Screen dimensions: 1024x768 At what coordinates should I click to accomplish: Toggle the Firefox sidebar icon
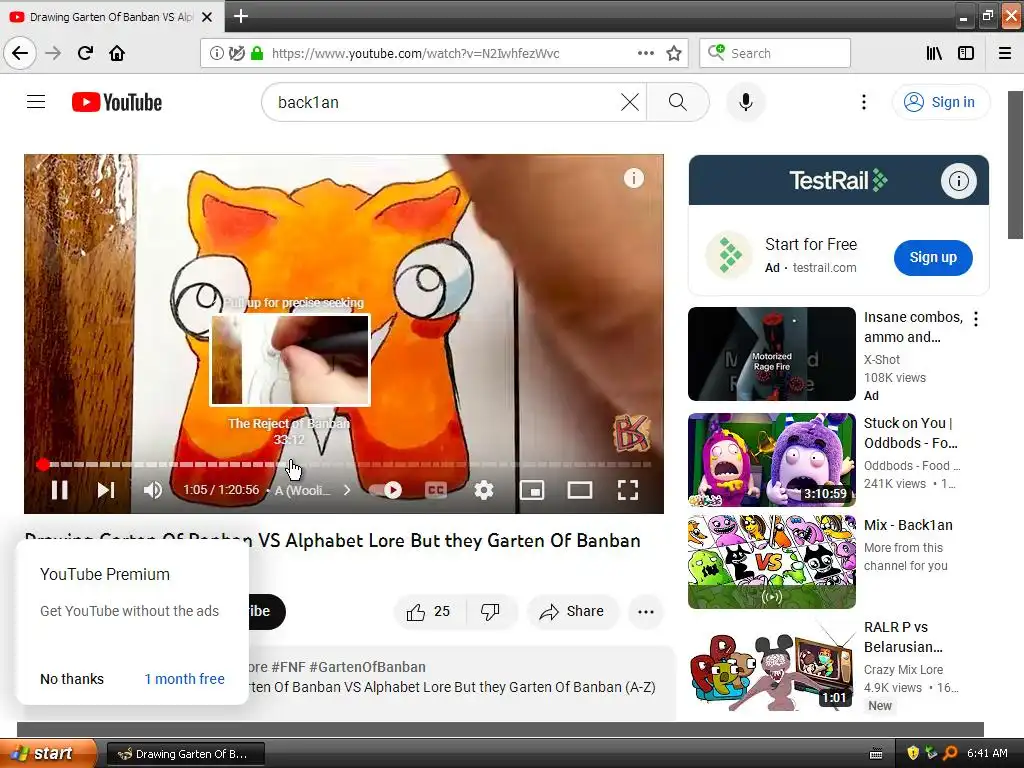point(966,53)
